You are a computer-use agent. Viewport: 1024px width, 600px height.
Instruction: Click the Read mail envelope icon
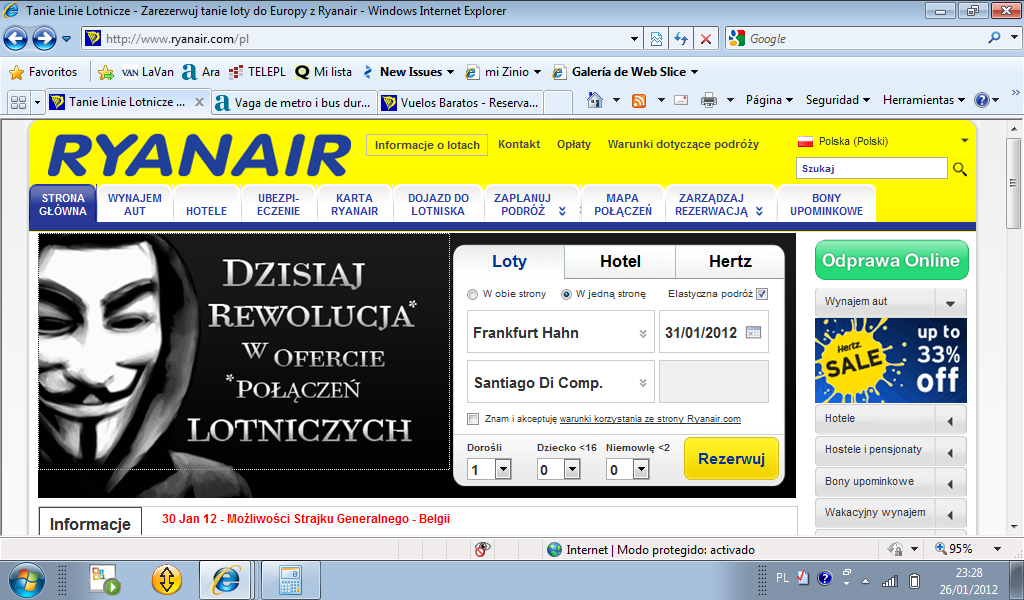pyautogui.click(x=681, y=101)
